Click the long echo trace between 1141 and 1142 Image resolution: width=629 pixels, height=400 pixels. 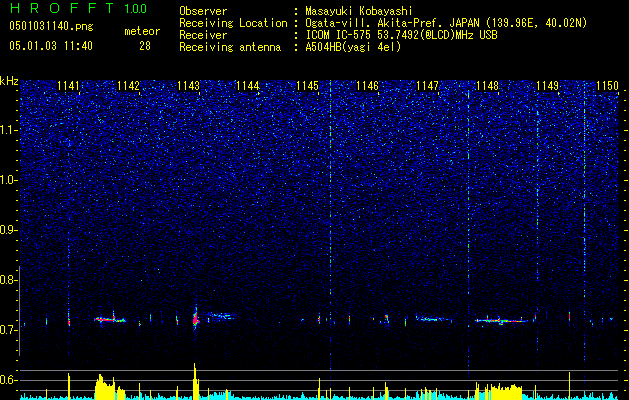[x=110, y=319]
